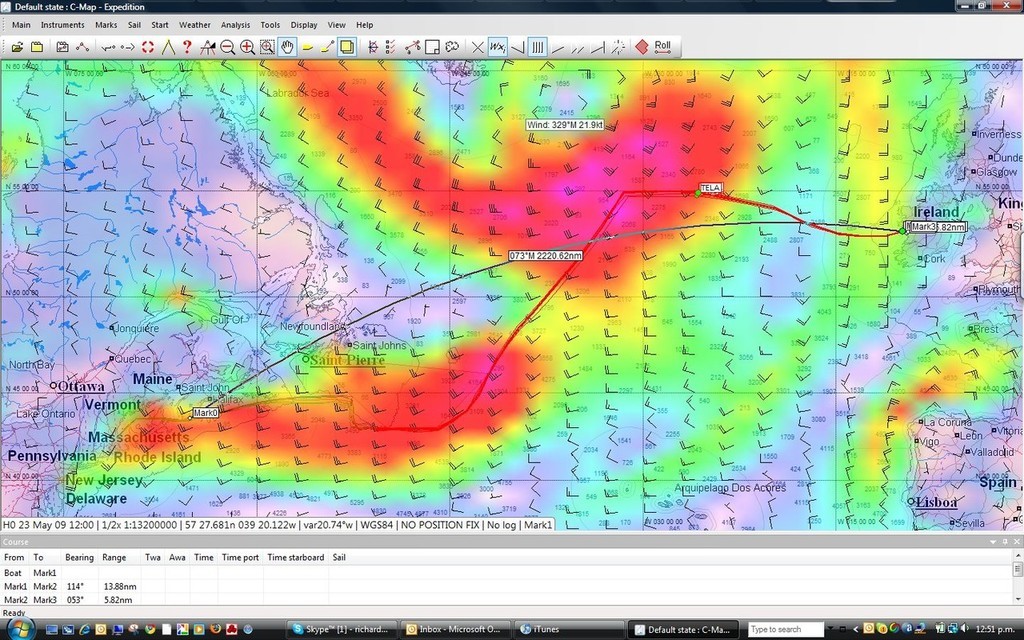The height and width of the screenshot is (640, 1024).
Task: Open the Start menu in menu bar
Action: (159, 25)
